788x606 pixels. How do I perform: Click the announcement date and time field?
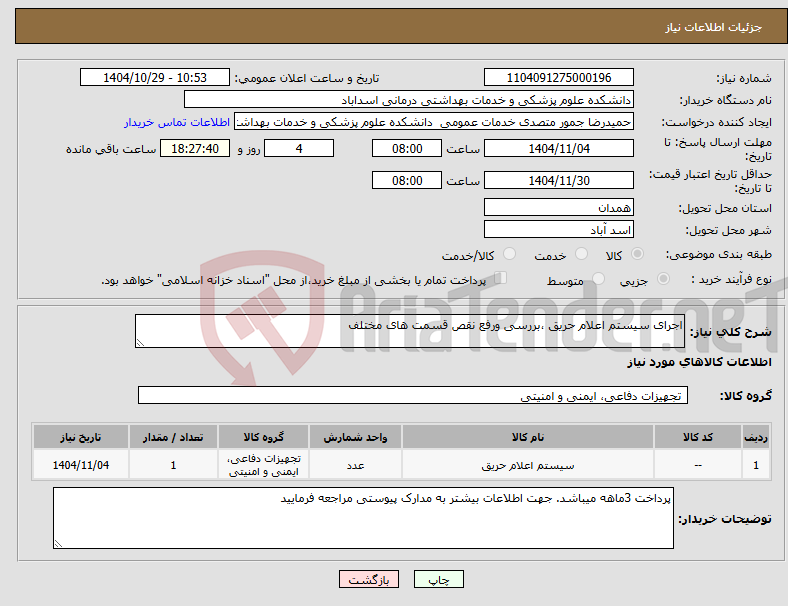(x=155, y=78)
